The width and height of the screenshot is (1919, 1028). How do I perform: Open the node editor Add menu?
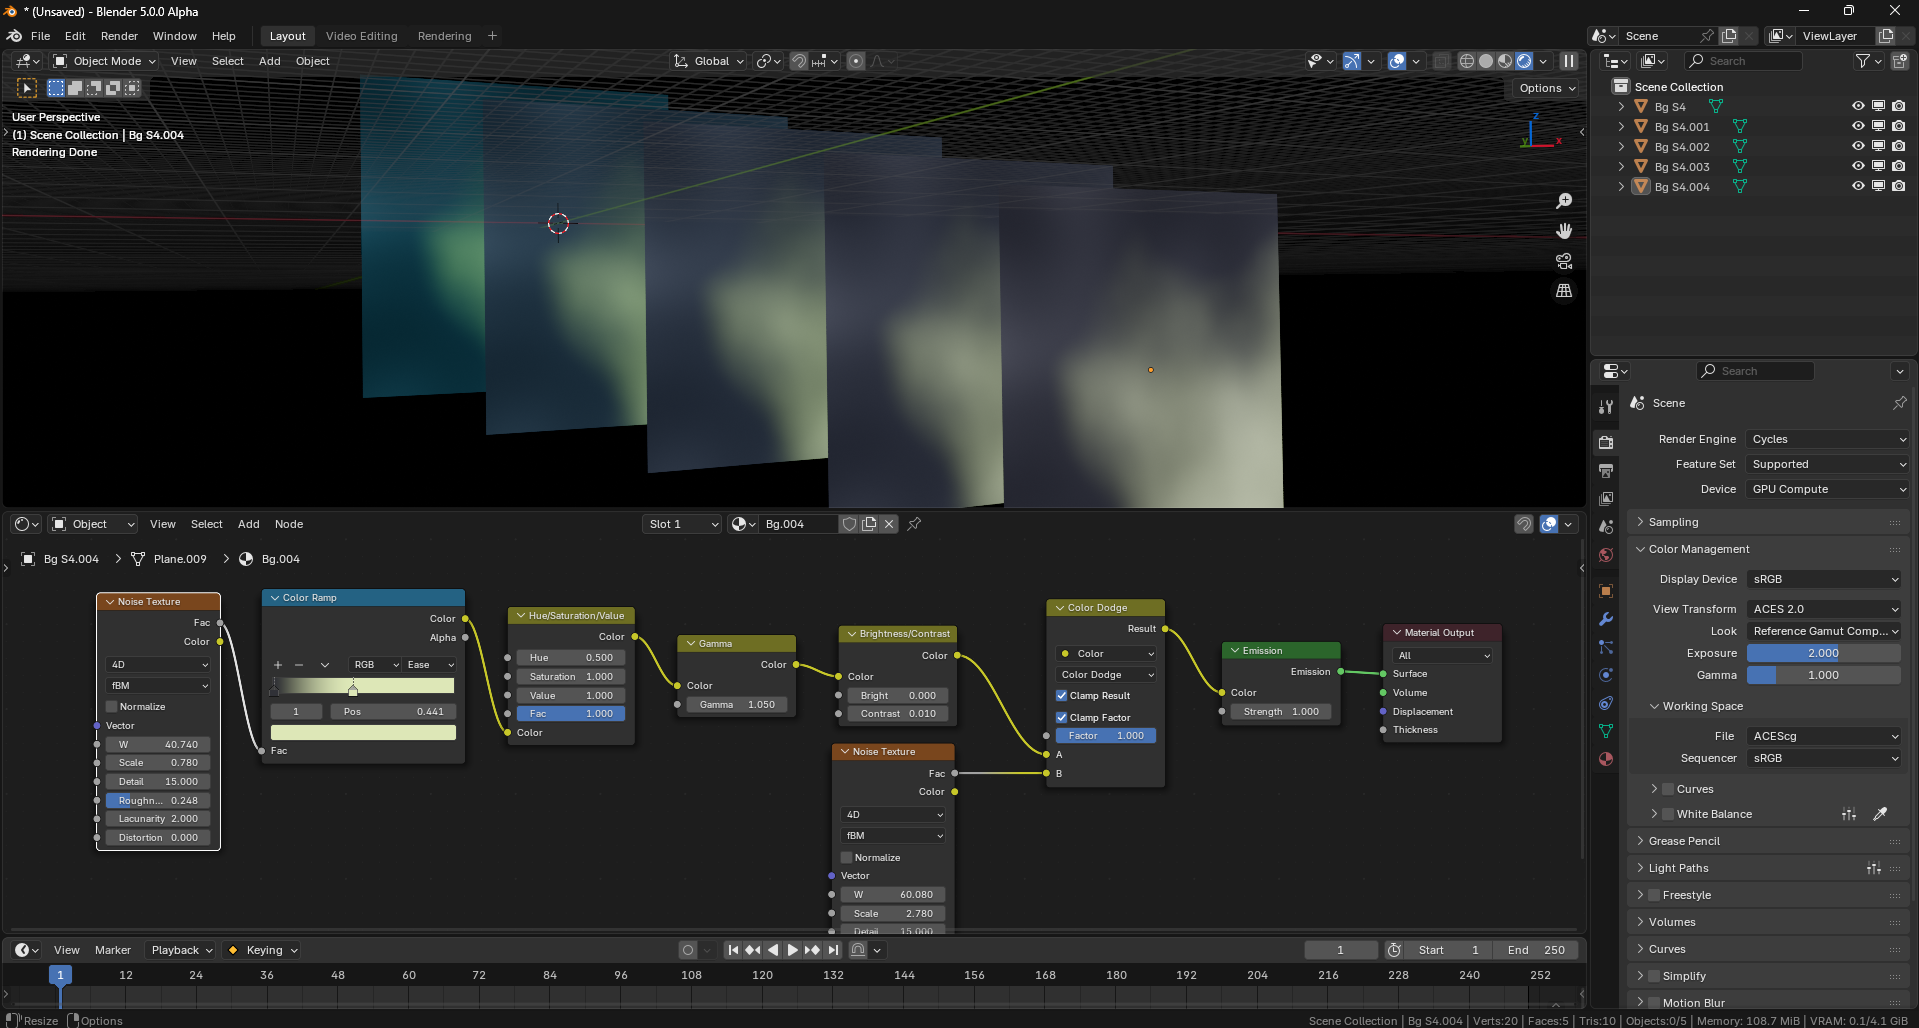[x=248, y=524]
